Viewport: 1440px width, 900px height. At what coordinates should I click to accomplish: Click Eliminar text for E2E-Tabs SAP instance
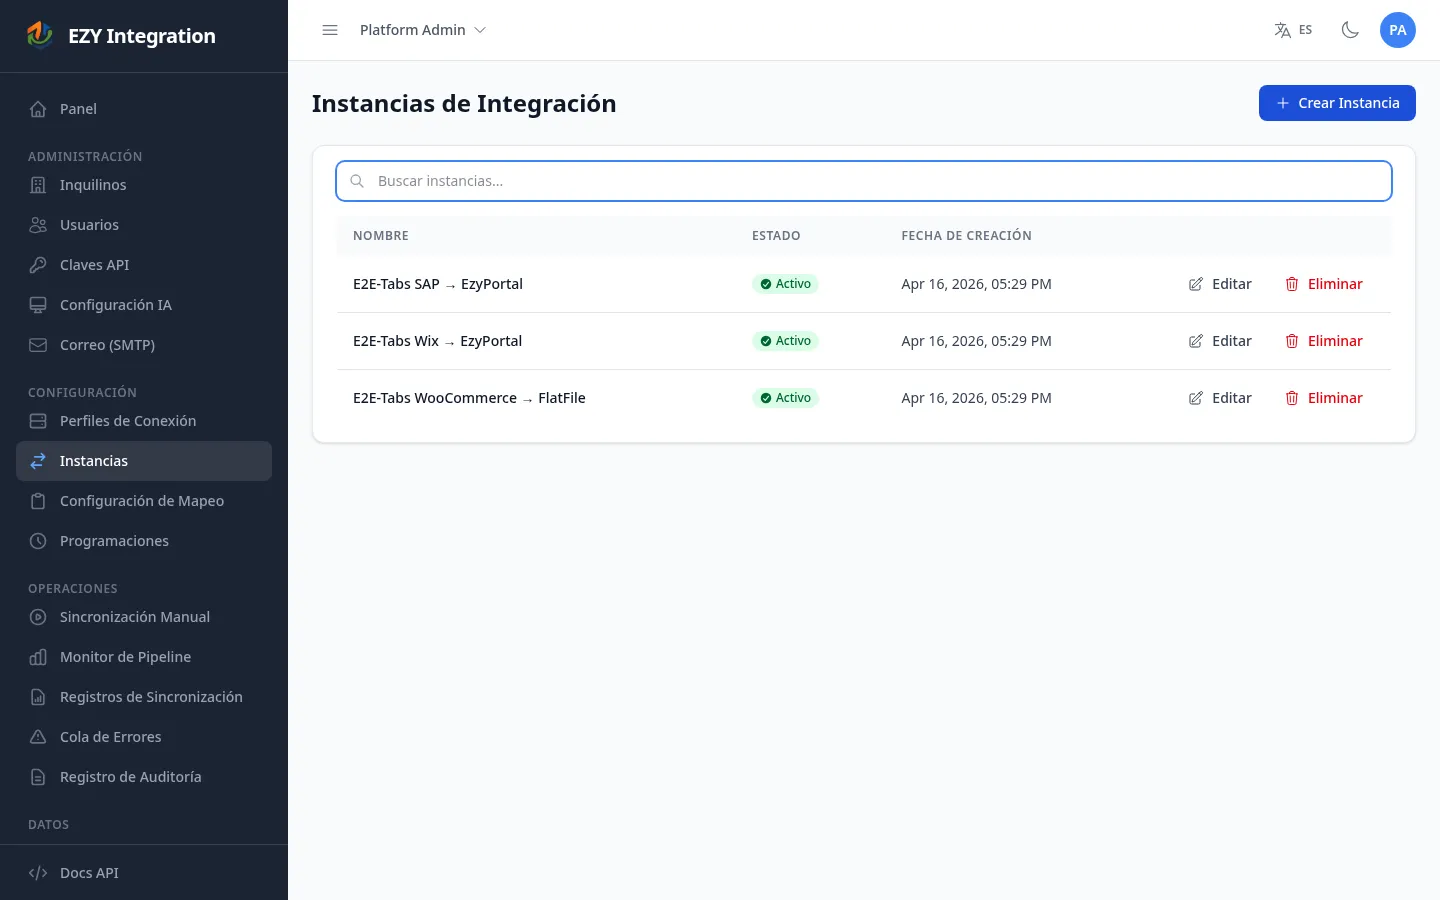click(1335, 284)
